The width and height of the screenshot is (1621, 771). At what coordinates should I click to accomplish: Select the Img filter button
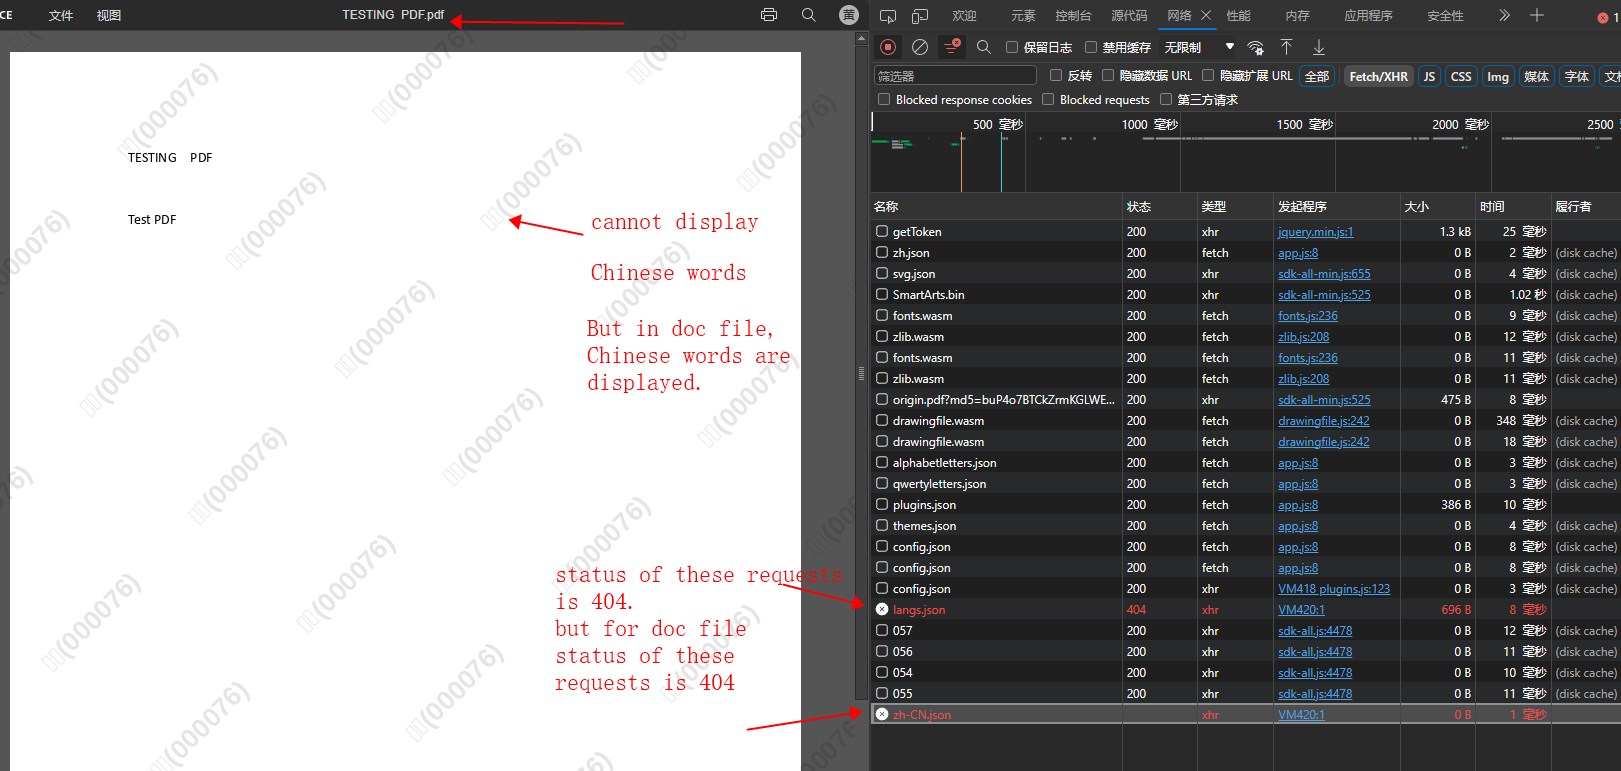click(x=1498, y=76)
